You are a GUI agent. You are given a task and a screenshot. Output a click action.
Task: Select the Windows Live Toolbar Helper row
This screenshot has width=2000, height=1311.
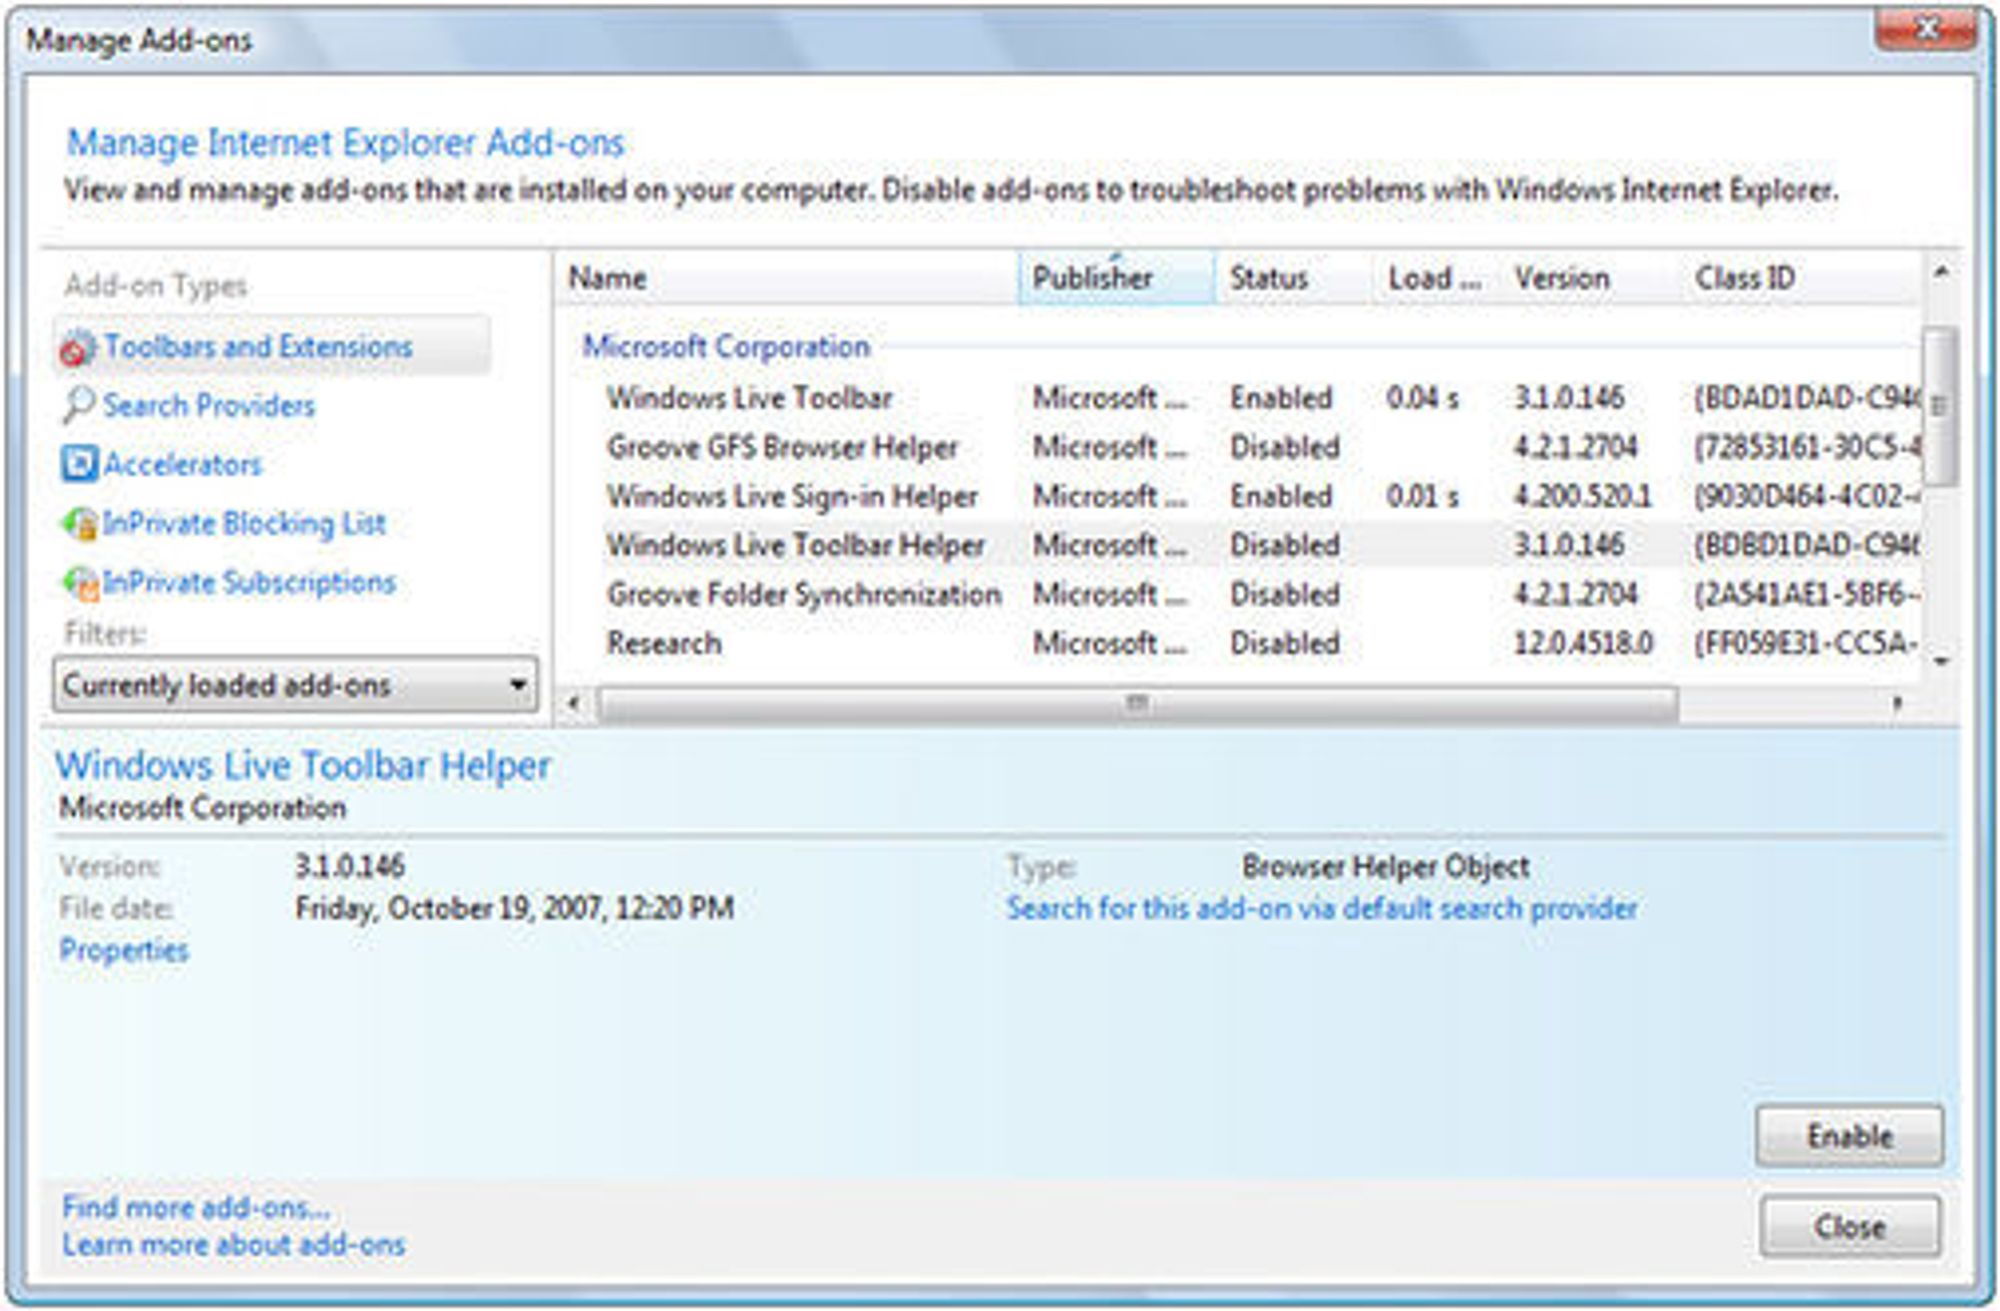[1260, 545]
